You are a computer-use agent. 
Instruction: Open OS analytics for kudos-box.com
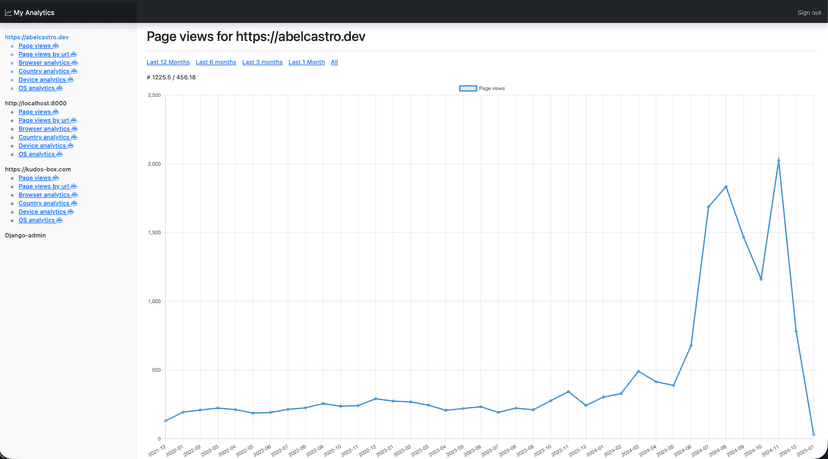[x=36, y=220]
